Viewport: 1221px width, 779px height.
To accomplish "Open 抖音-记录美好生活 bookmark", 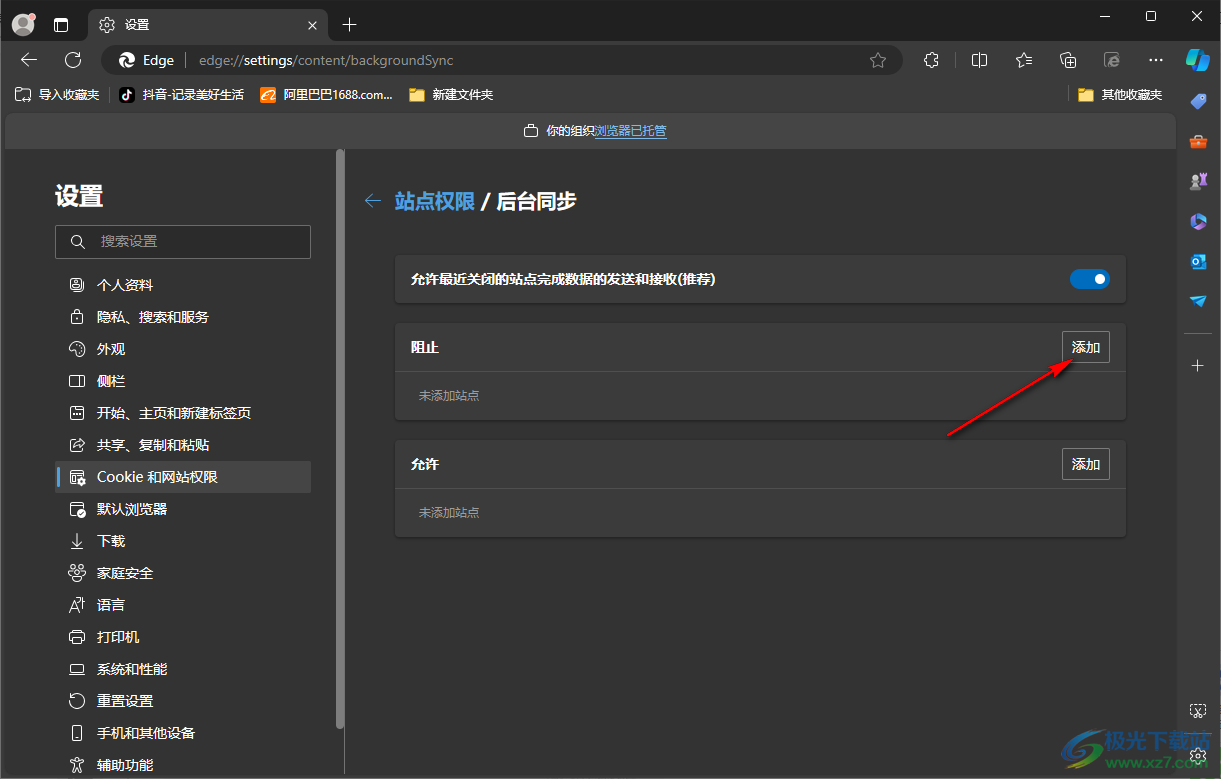I will click(181, 95).
